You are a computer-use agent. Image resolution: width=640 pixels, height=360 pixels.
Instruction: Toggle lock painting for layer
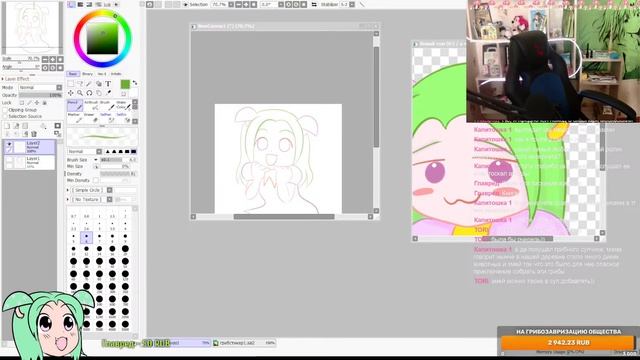pyautogui.click(x=29, y=103)
